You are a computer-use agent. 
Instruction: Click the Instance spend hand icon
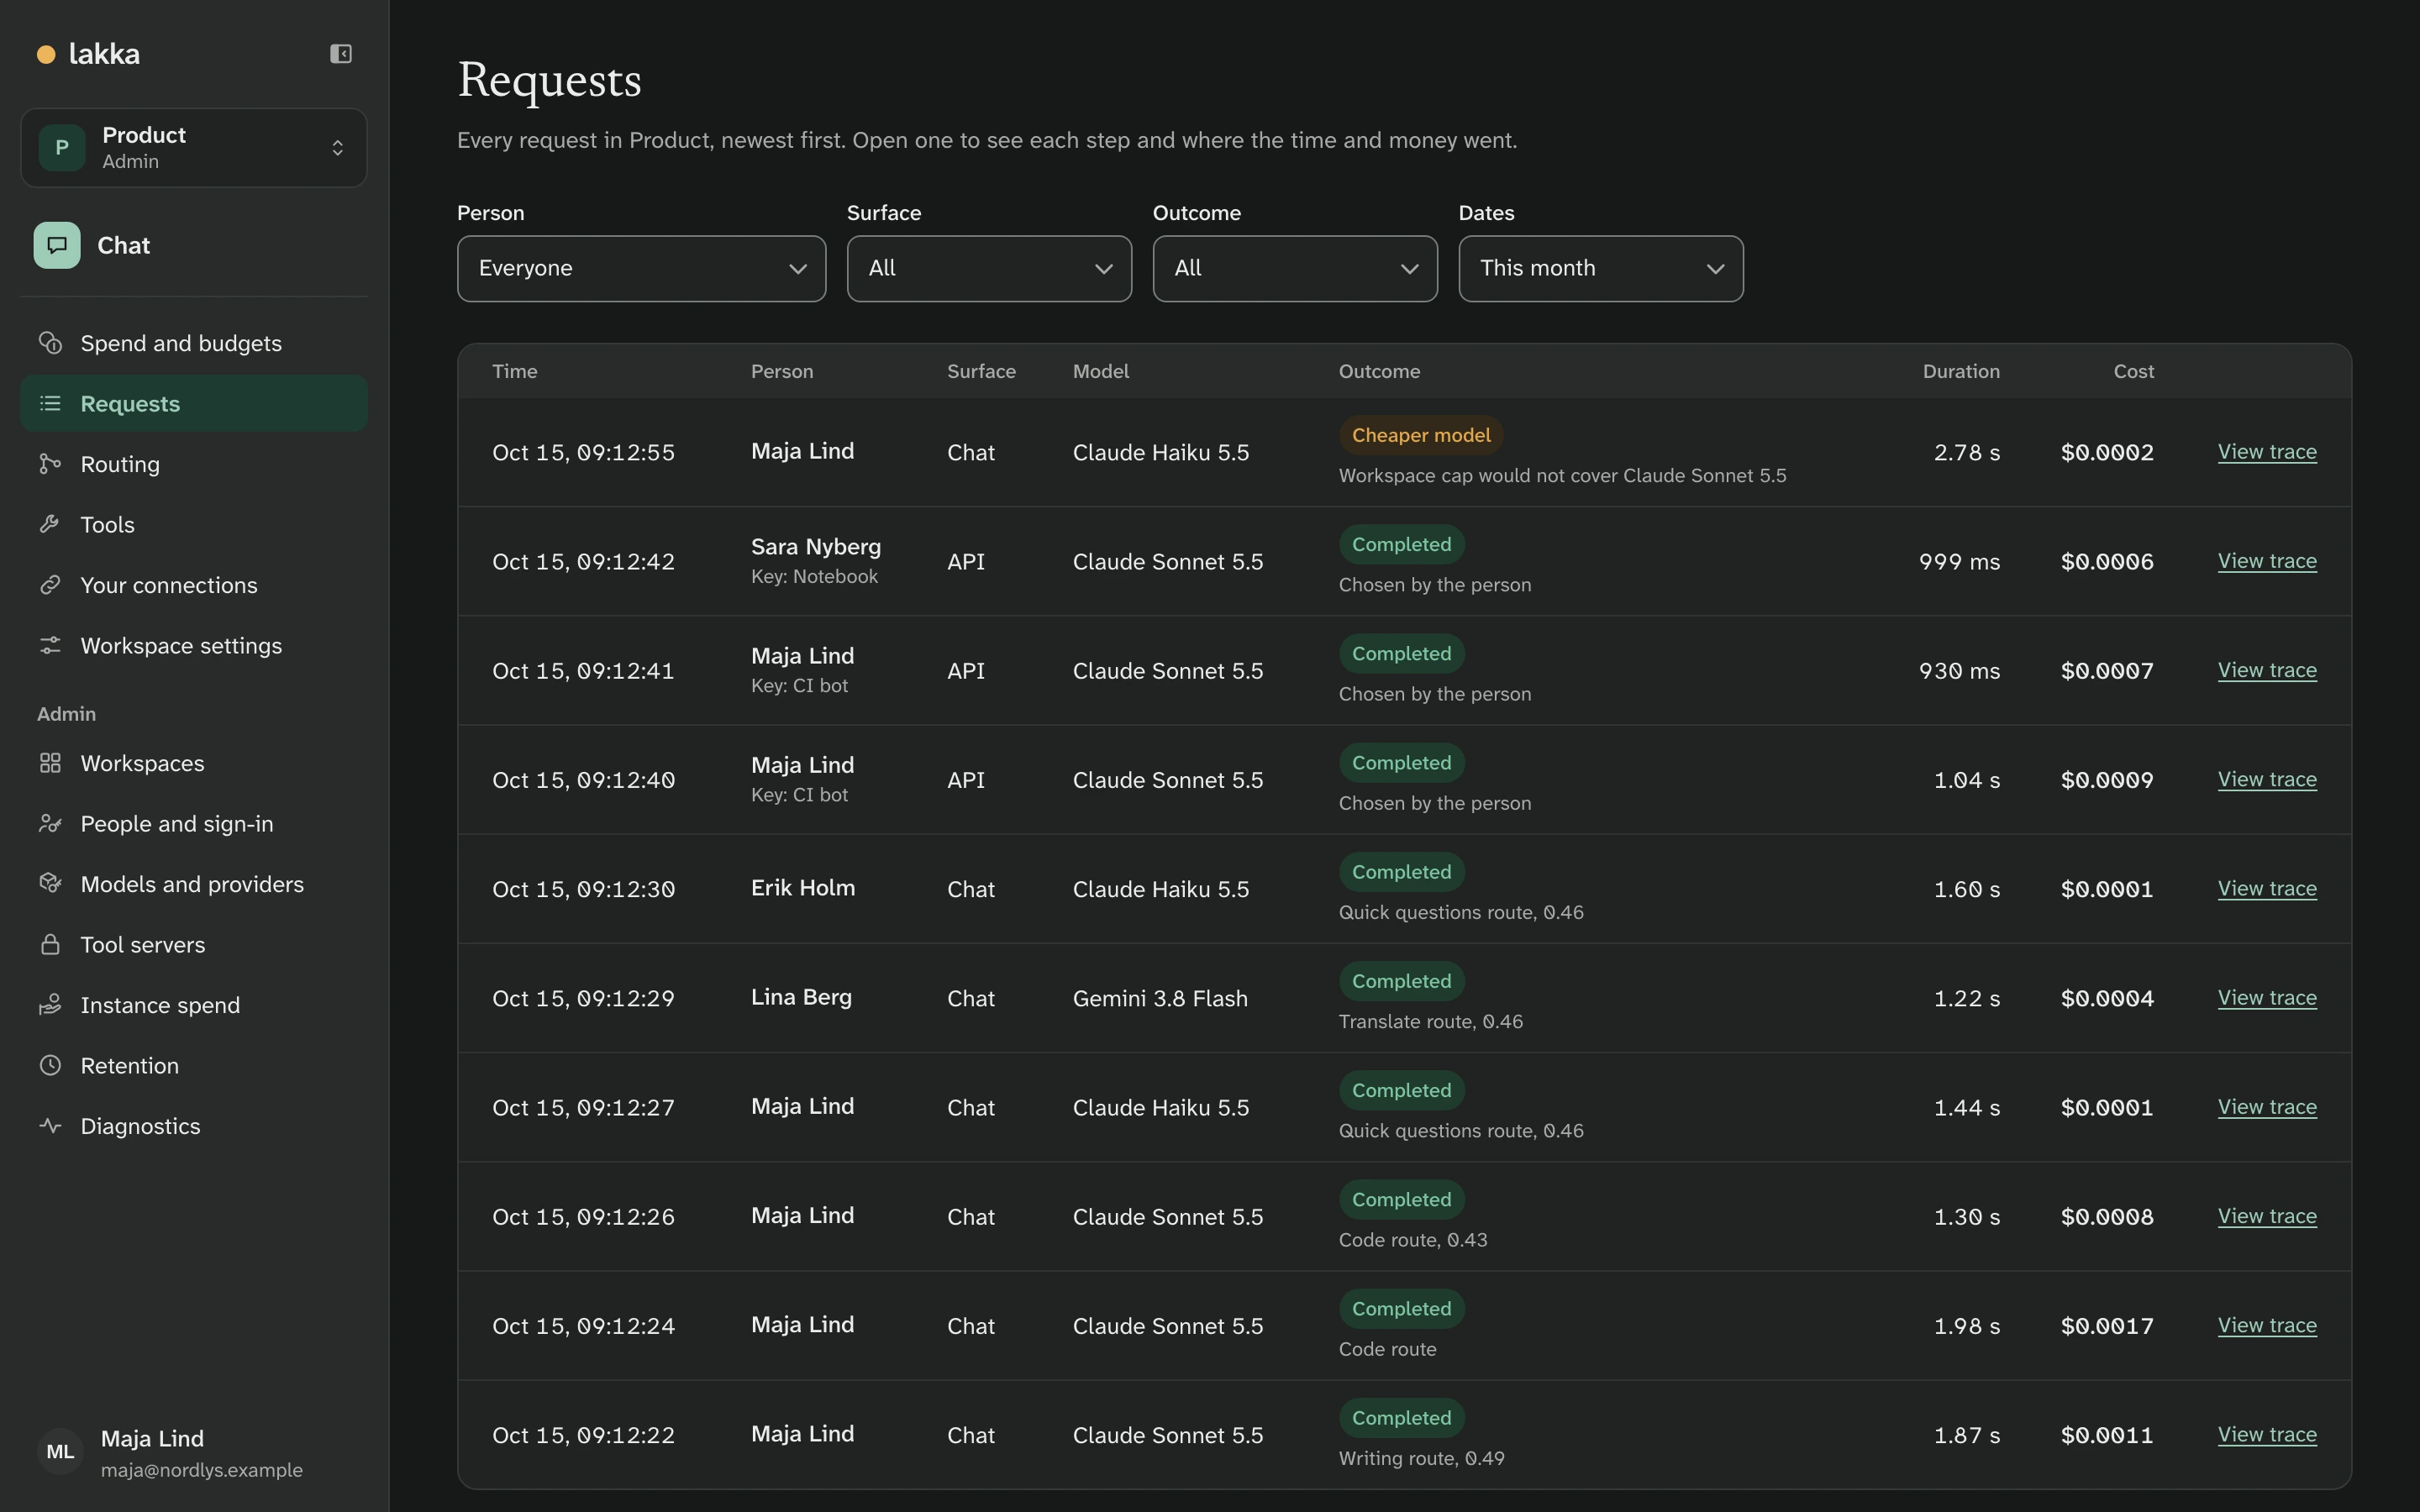(x=50, y=1005)
